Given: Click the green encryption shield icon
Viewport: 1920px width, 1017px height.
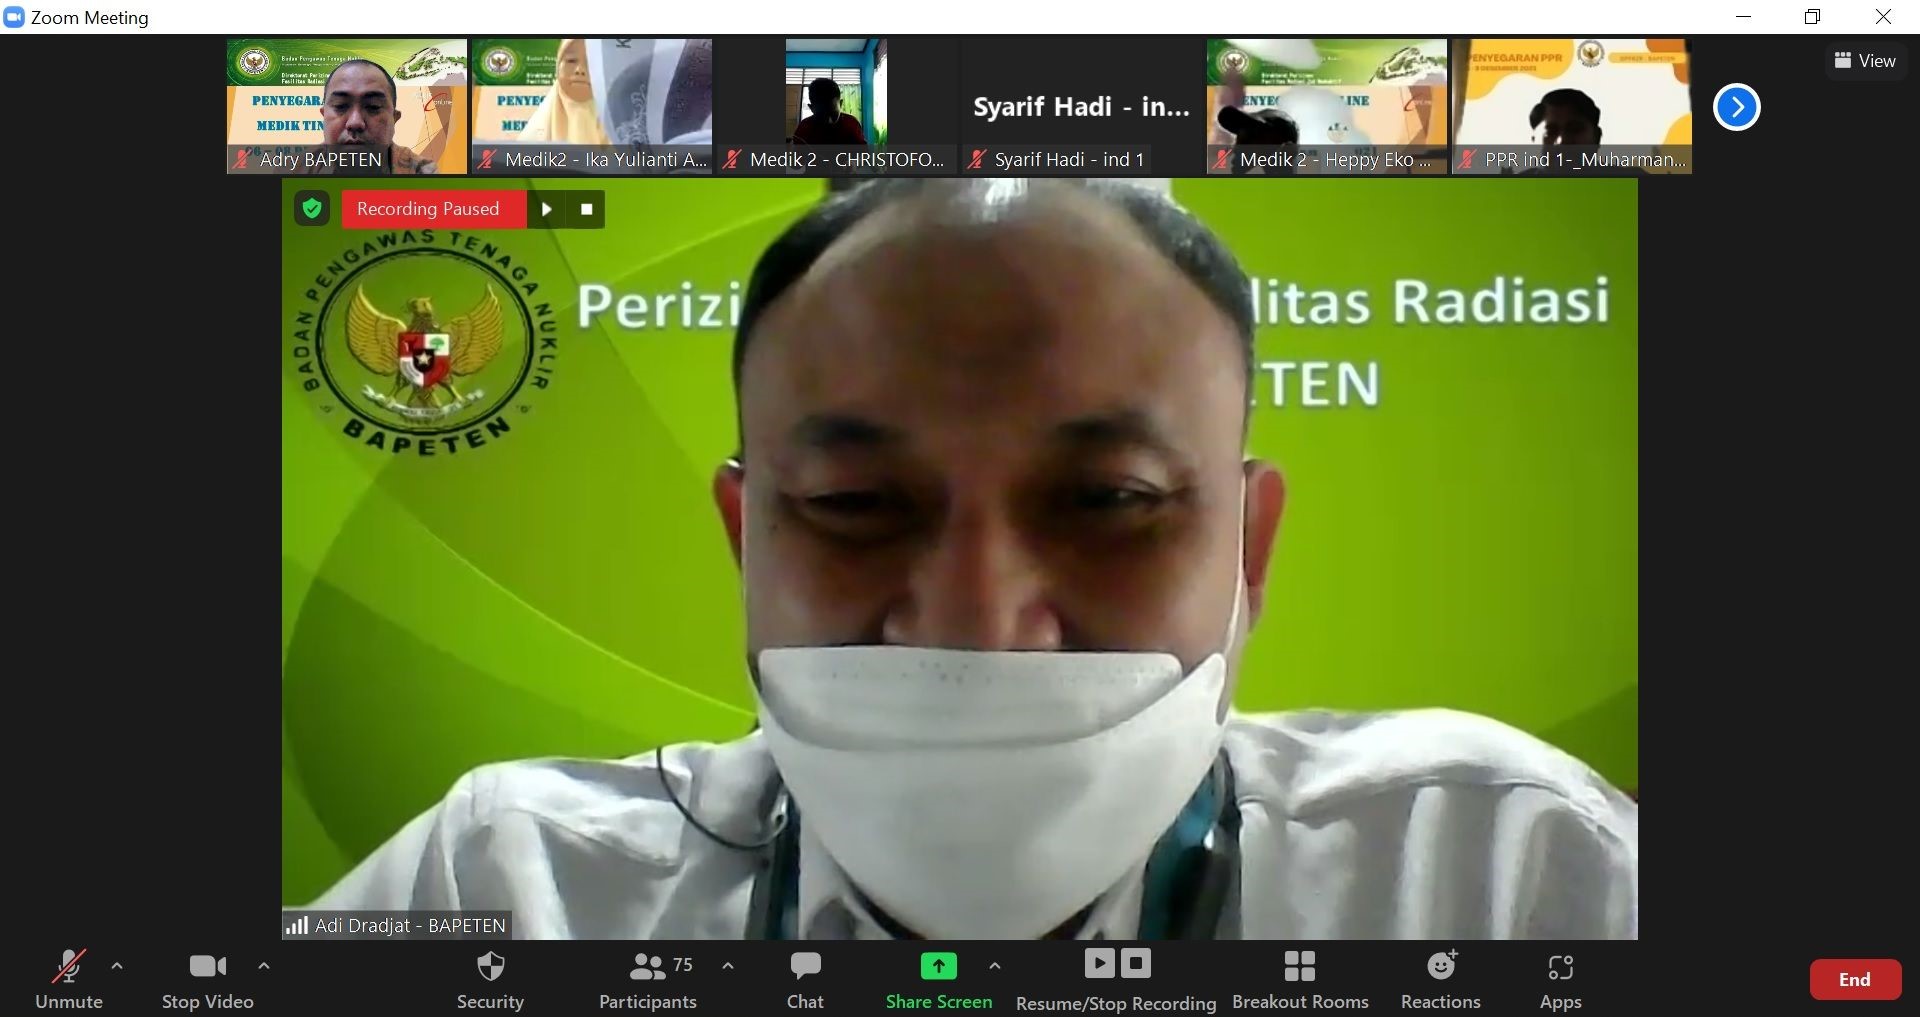Looking at the screenshot, I should pos(312,209).
